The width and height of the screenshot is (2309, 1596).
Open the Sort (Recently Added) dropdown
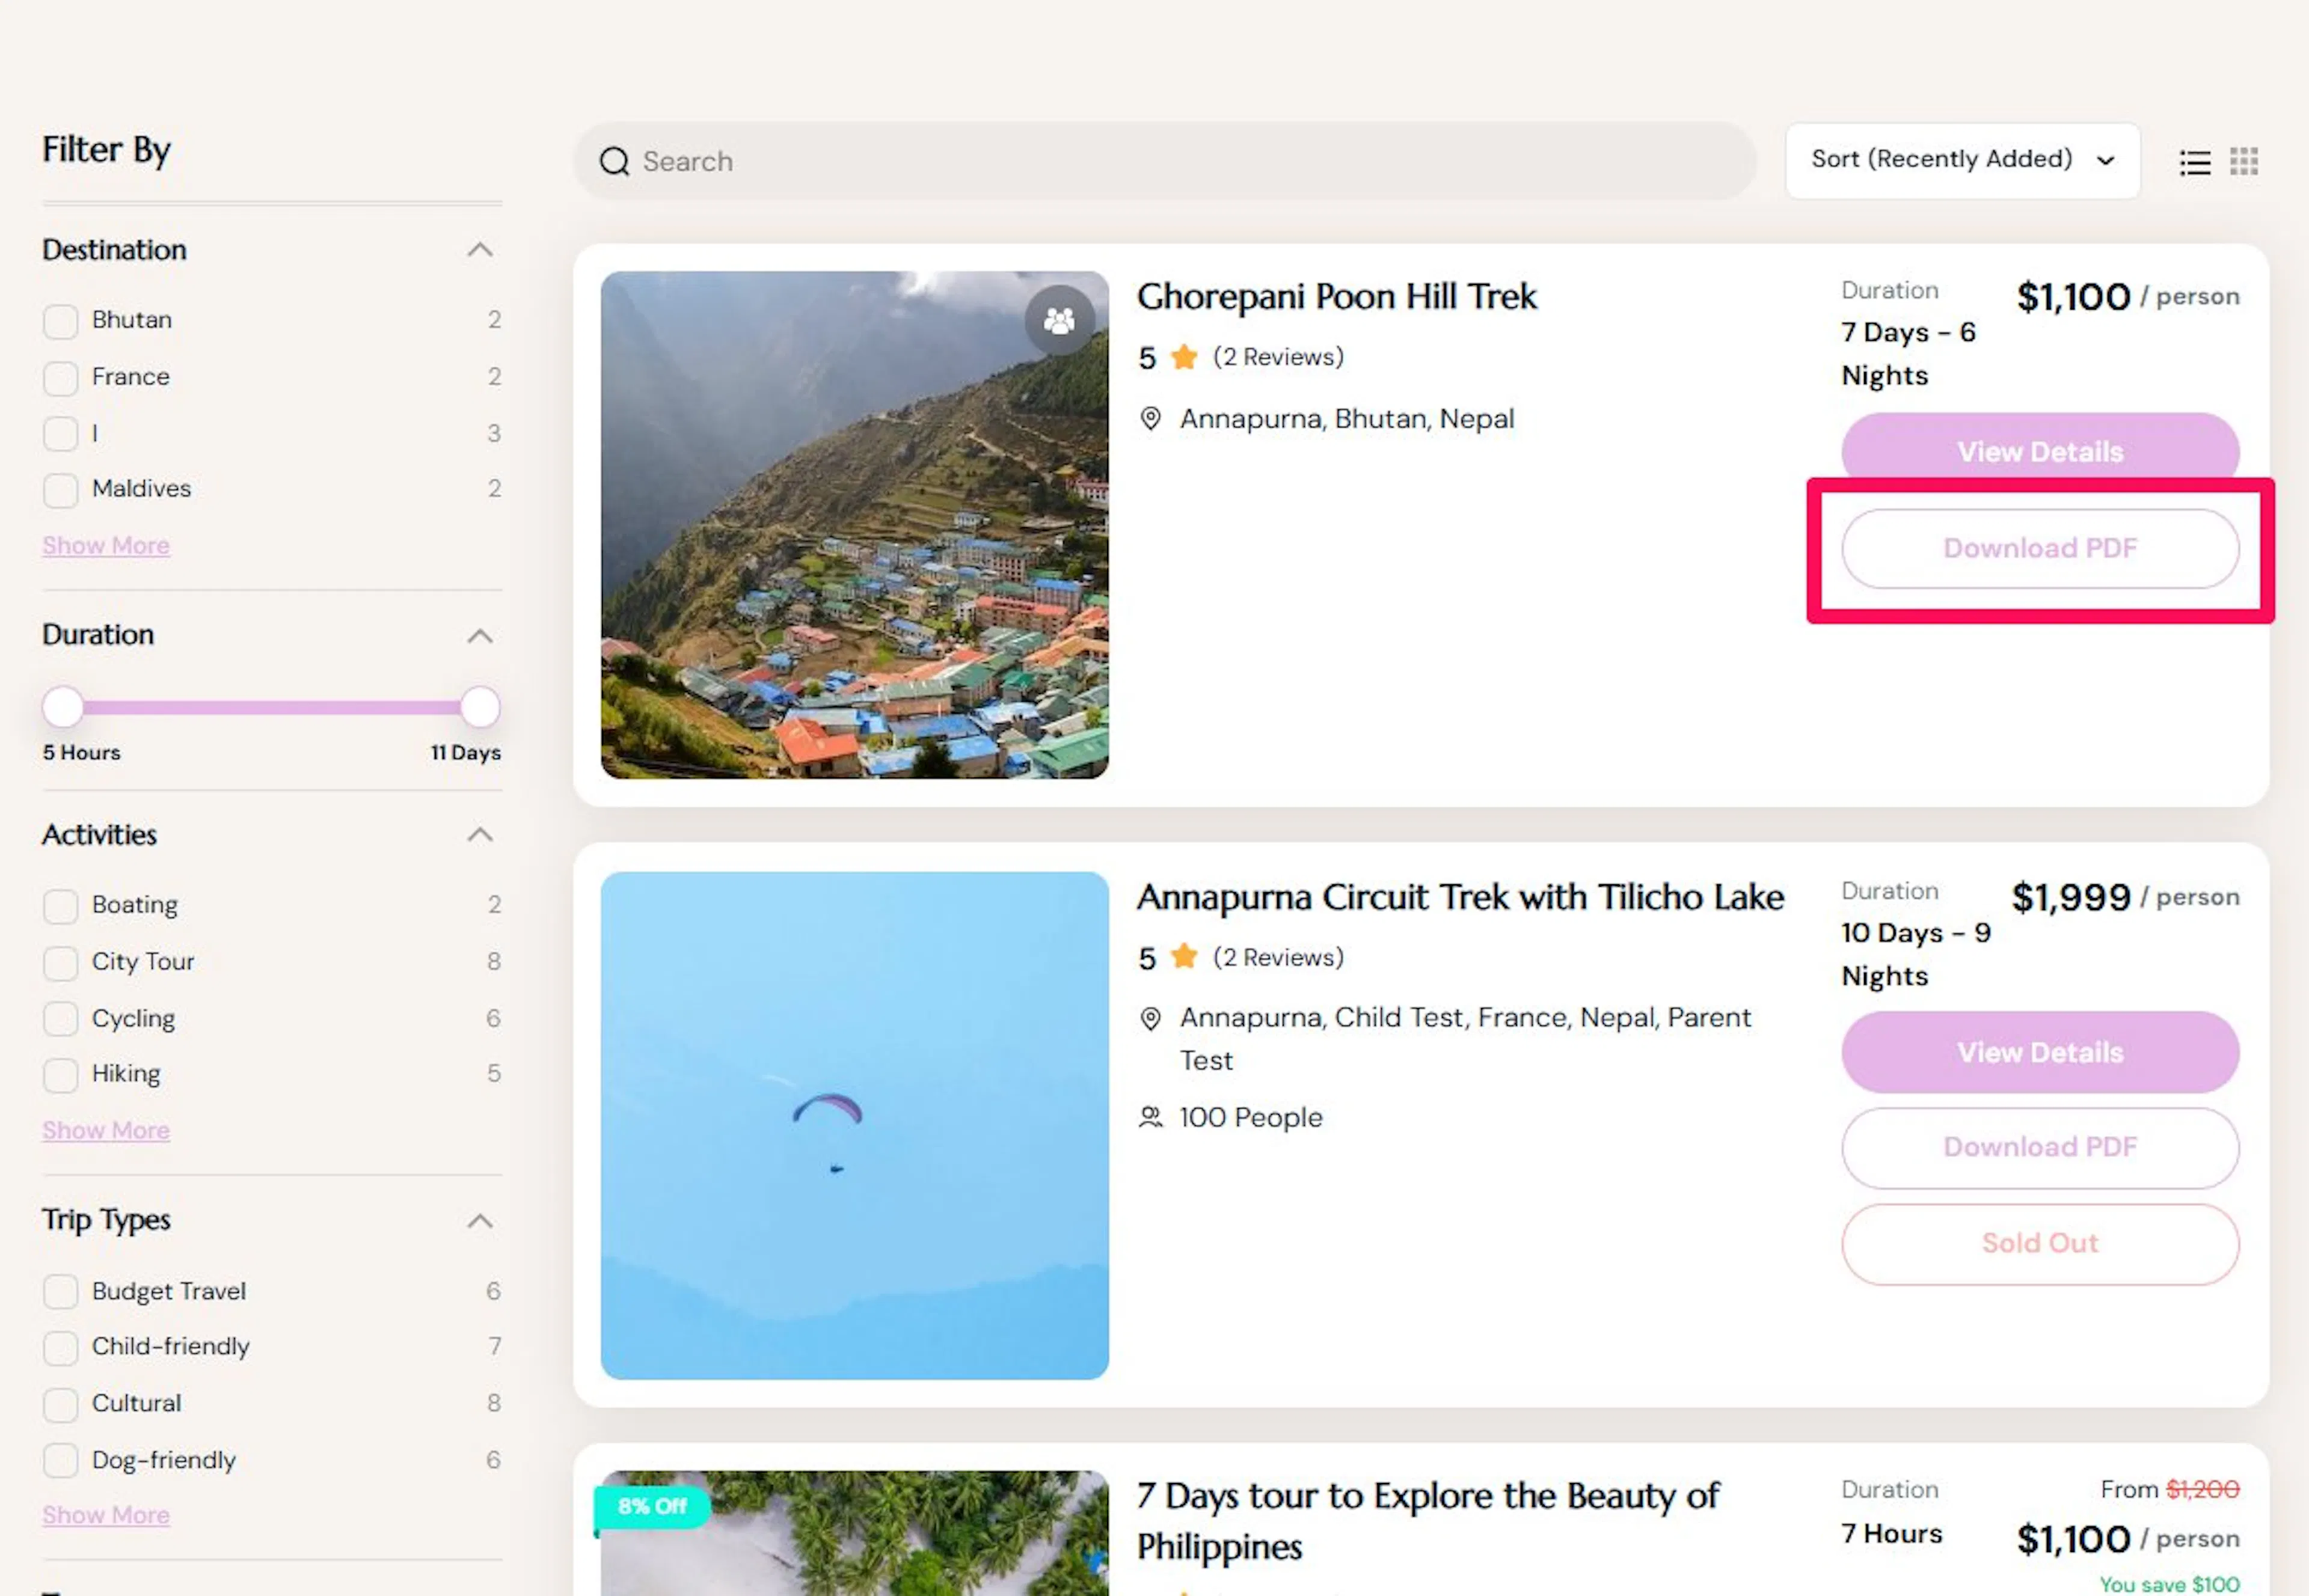pyautogui.click(x=1962, y=160)
